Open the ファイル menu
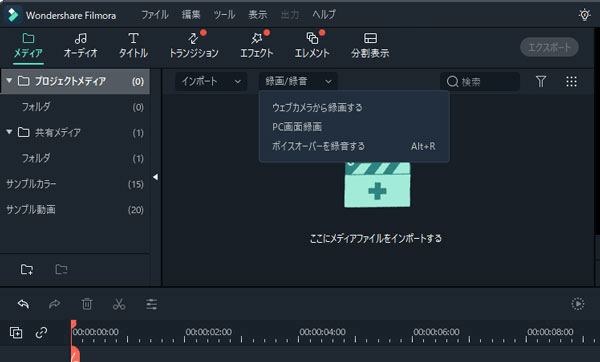Screen dimensions: 600x362 155,15
